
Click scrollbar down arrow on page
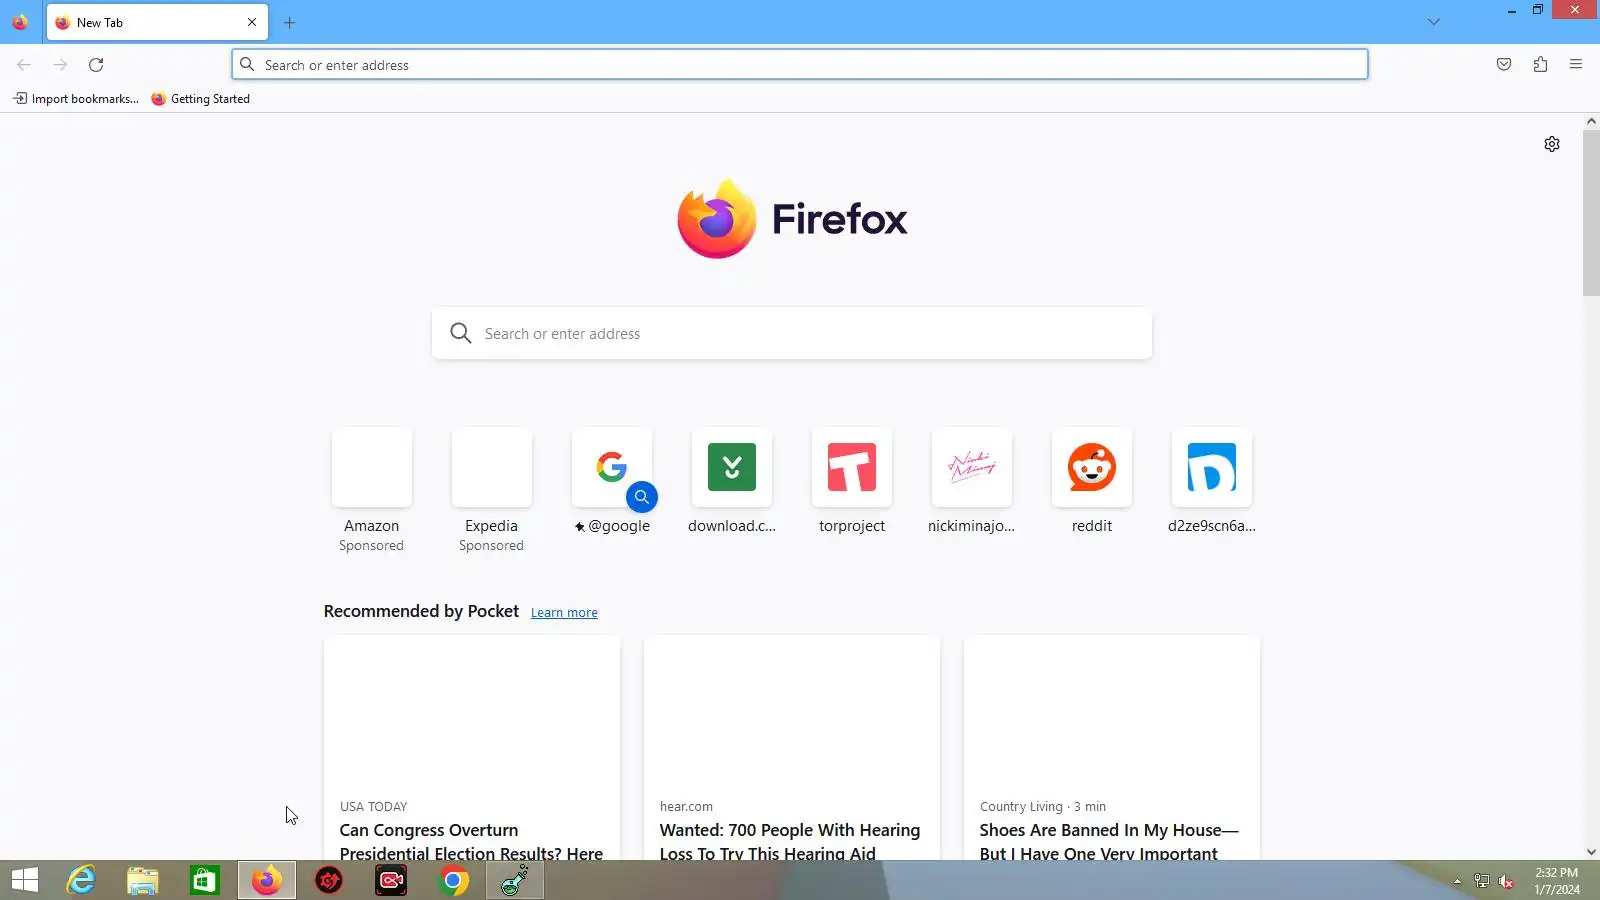click(1591, 853)
